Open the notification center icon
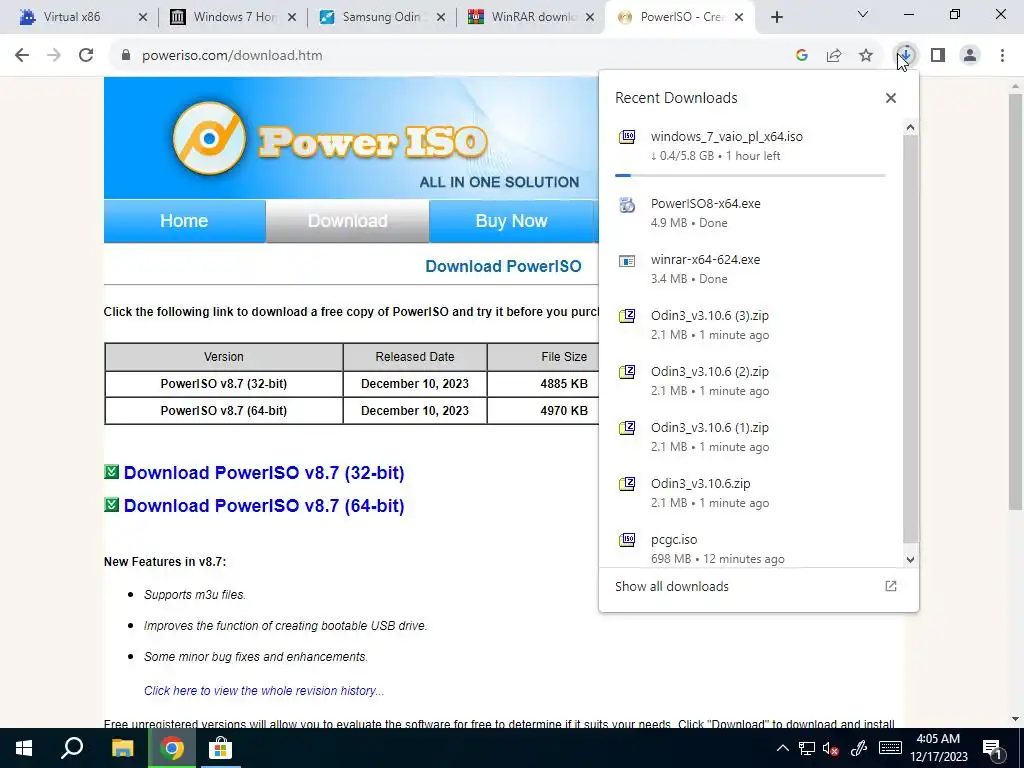This screenshot has height=768, width=1024. pyautogui.click(x=993, y=748)
